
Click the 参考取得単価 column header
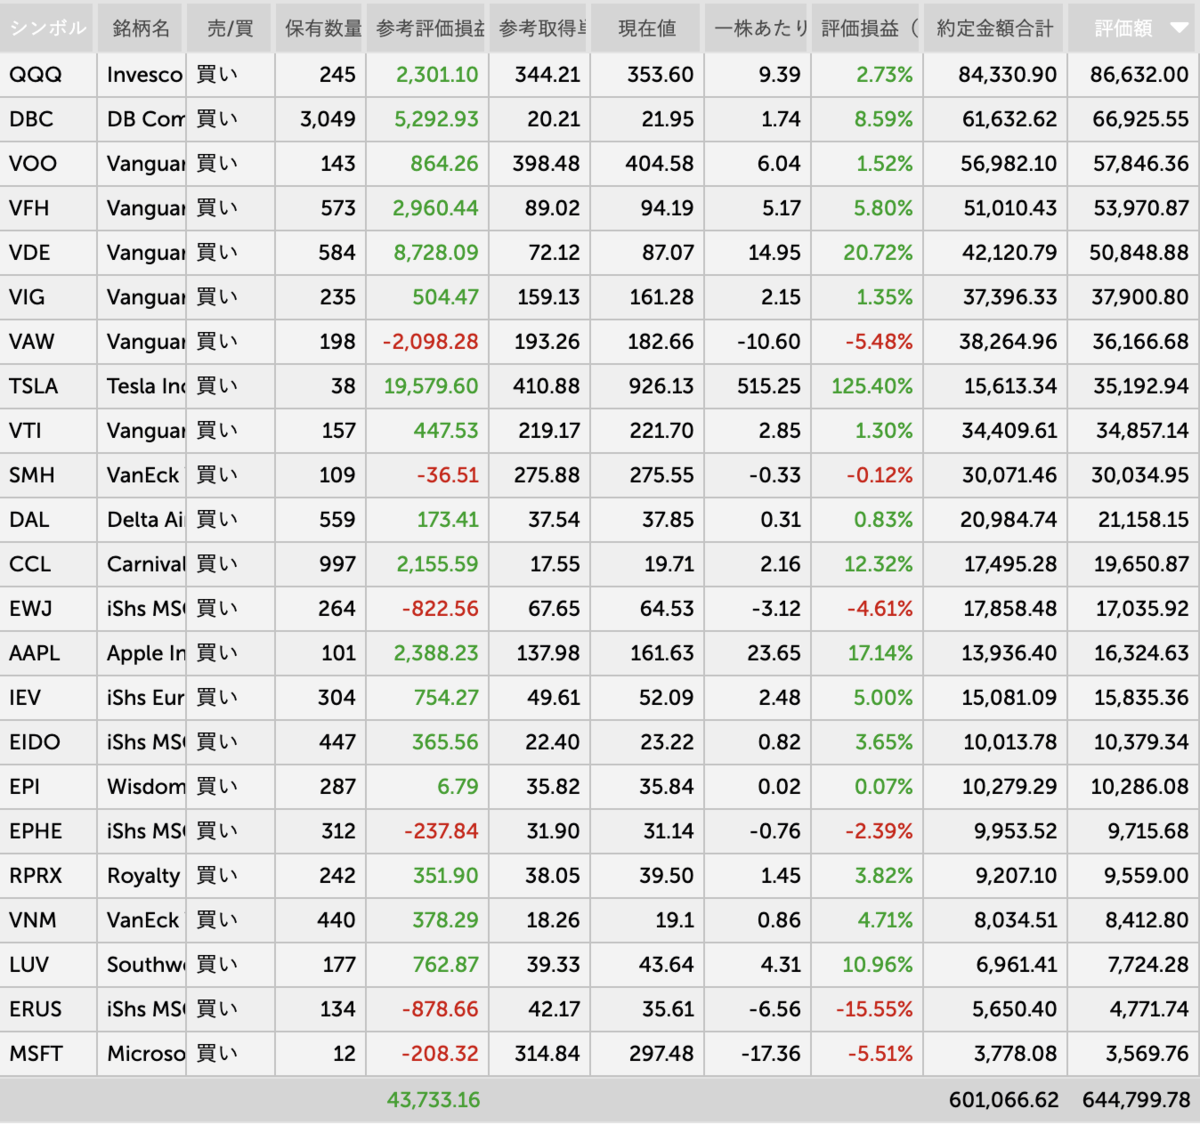pos(540,28)
